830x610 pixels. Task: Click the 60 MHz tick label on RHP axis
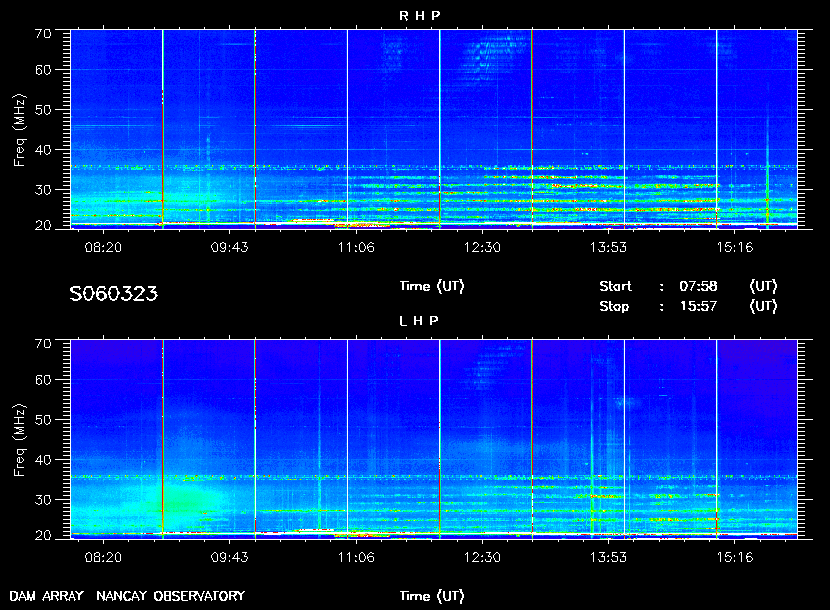[43, 70]
